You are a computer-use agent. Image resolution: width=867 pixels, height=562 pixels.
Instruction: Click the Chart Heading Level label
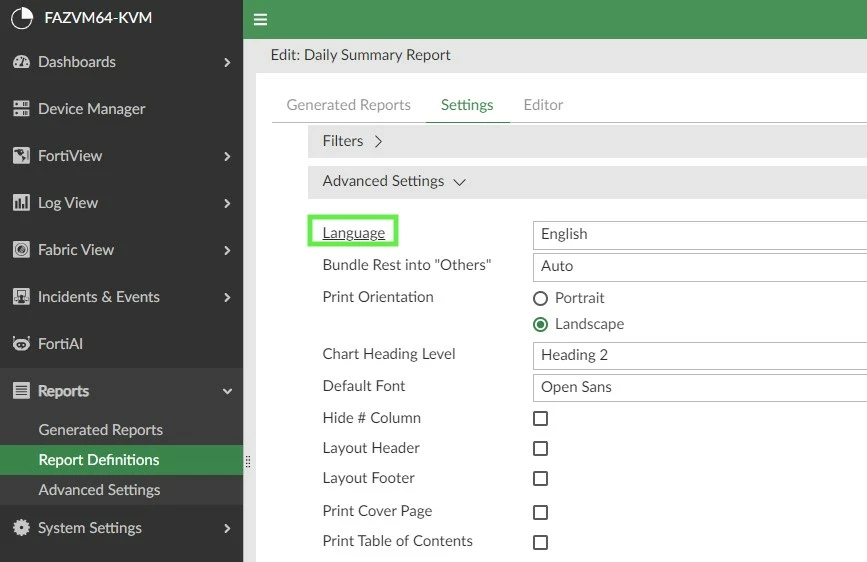tap(389, 354)
